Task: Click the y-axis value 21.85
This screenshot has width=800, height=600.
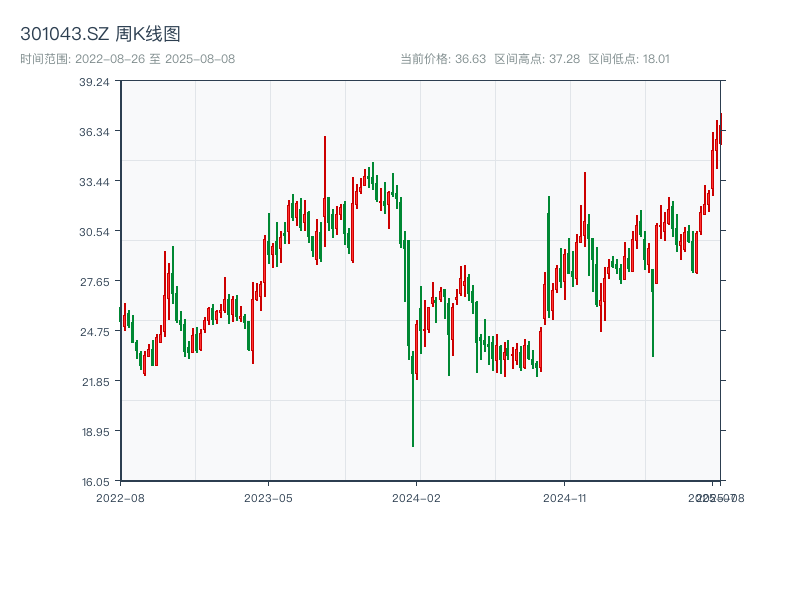Action: 95,382
